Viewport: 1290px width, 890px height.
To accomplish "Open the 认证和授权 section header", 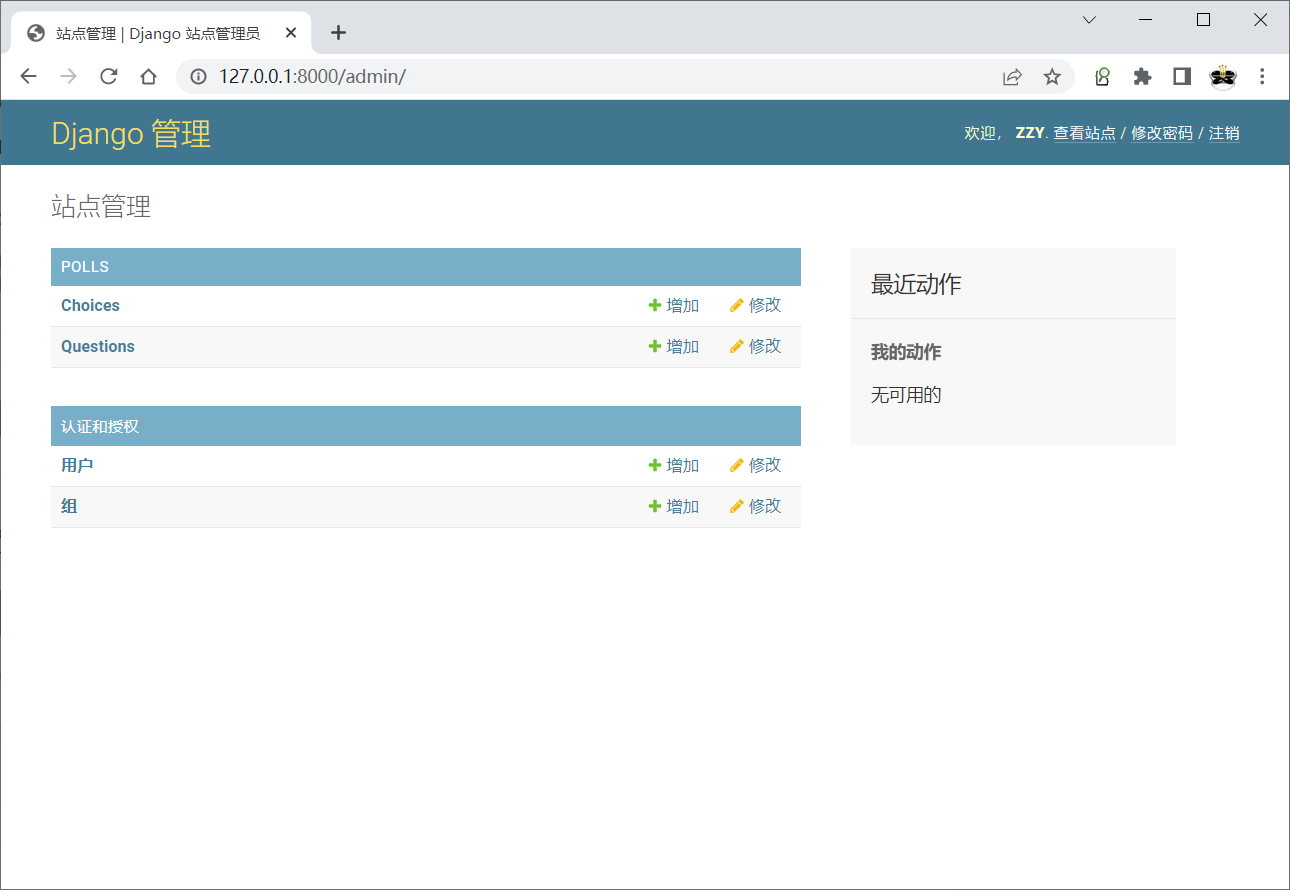I will click(x=100, y=427).
